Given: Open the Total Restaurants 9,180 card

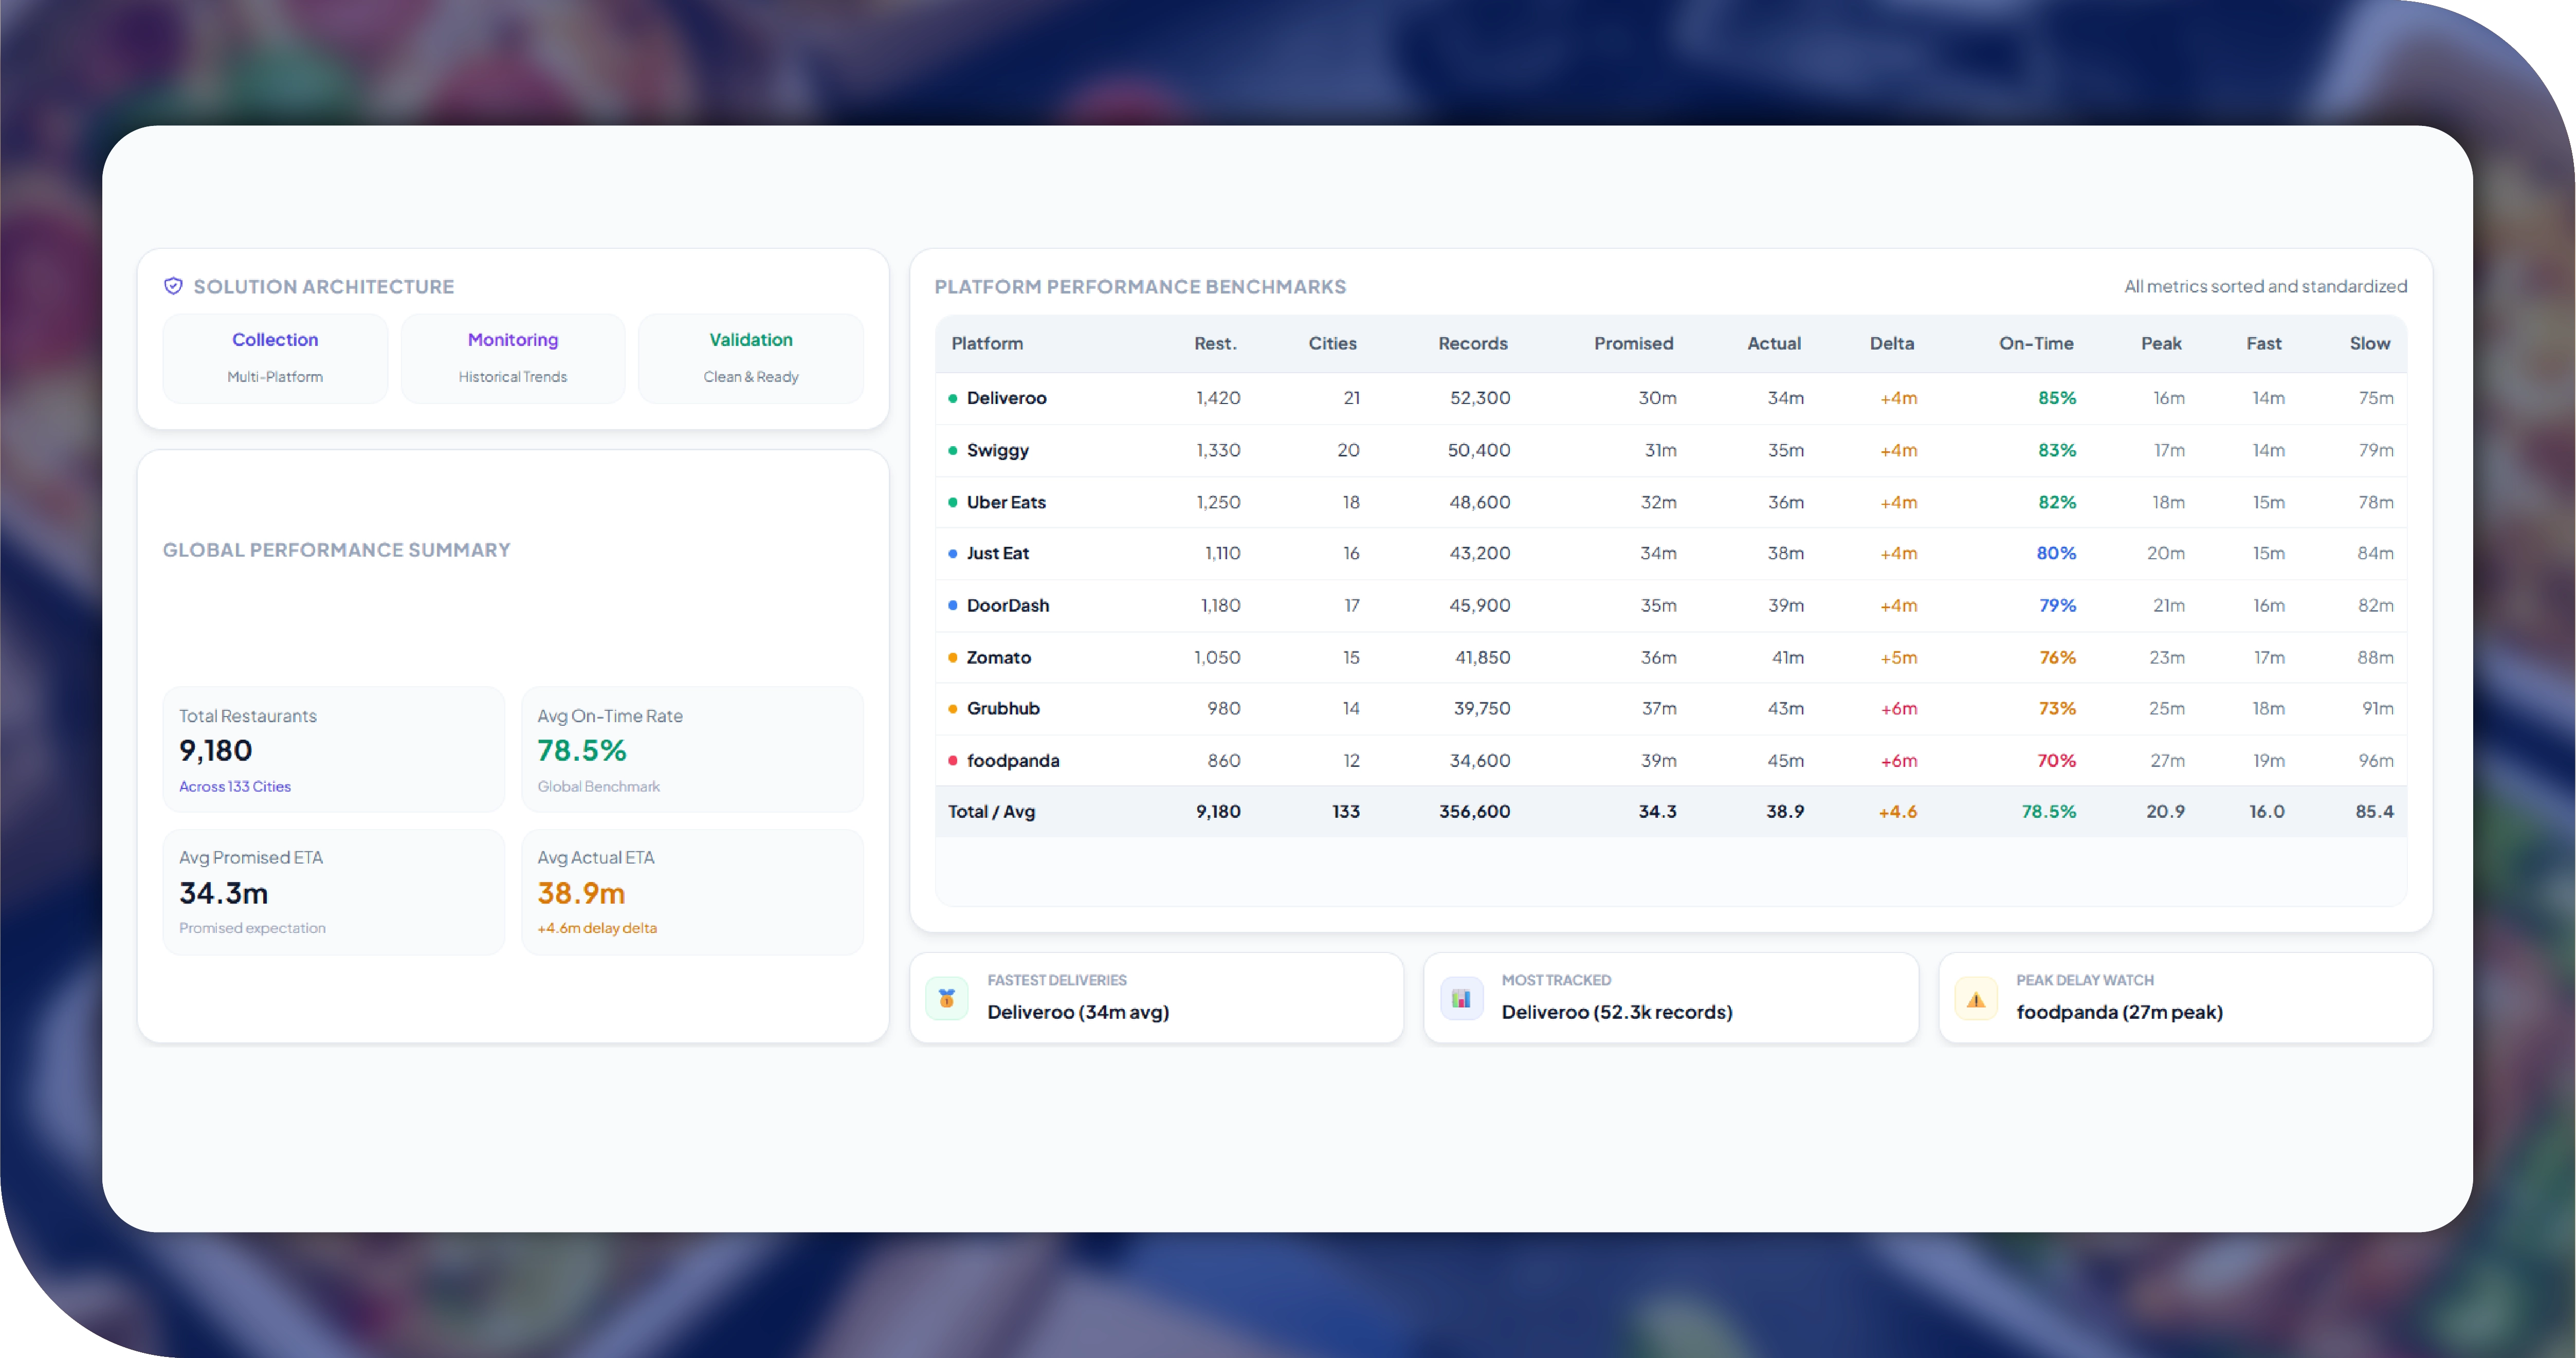Looking at the screenshot, I should [x=334, y=749].
